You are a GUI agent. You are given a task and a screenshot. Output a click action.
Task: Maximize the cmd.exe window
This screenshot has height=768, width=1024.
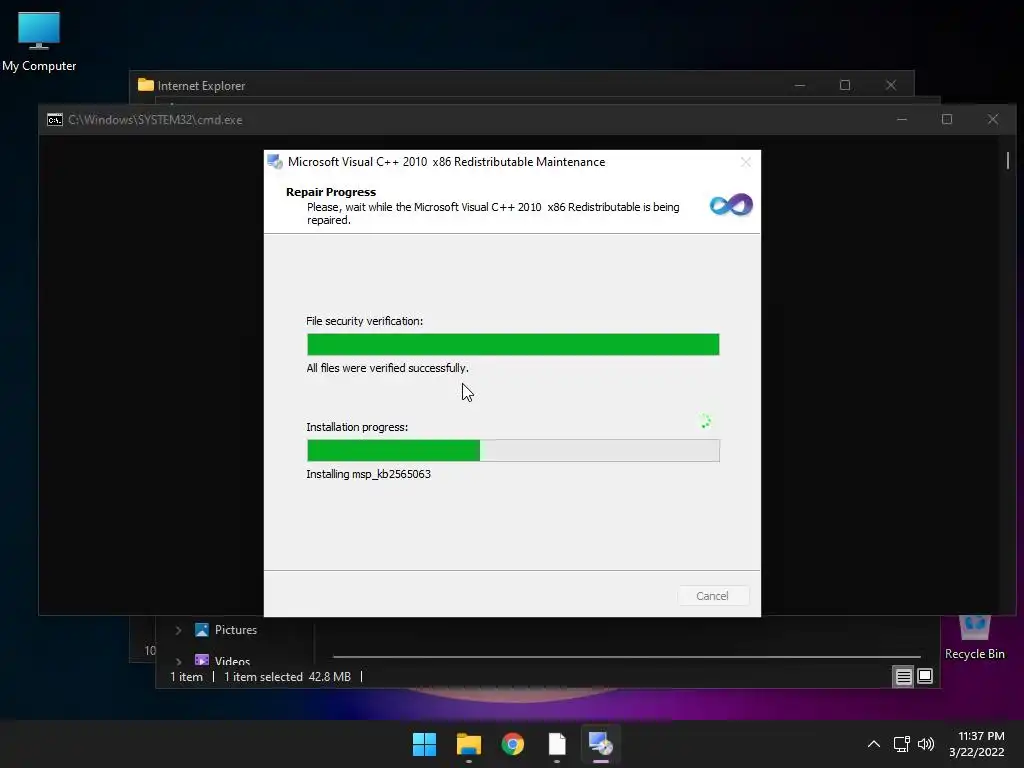click(x=947, y=120)
